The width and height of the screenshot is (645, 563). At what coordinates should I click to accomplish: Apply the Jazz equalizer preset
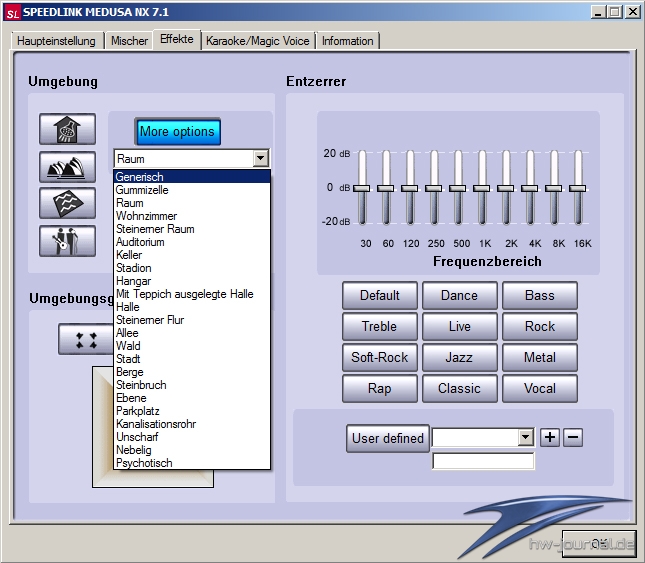(x=459, y=357)
